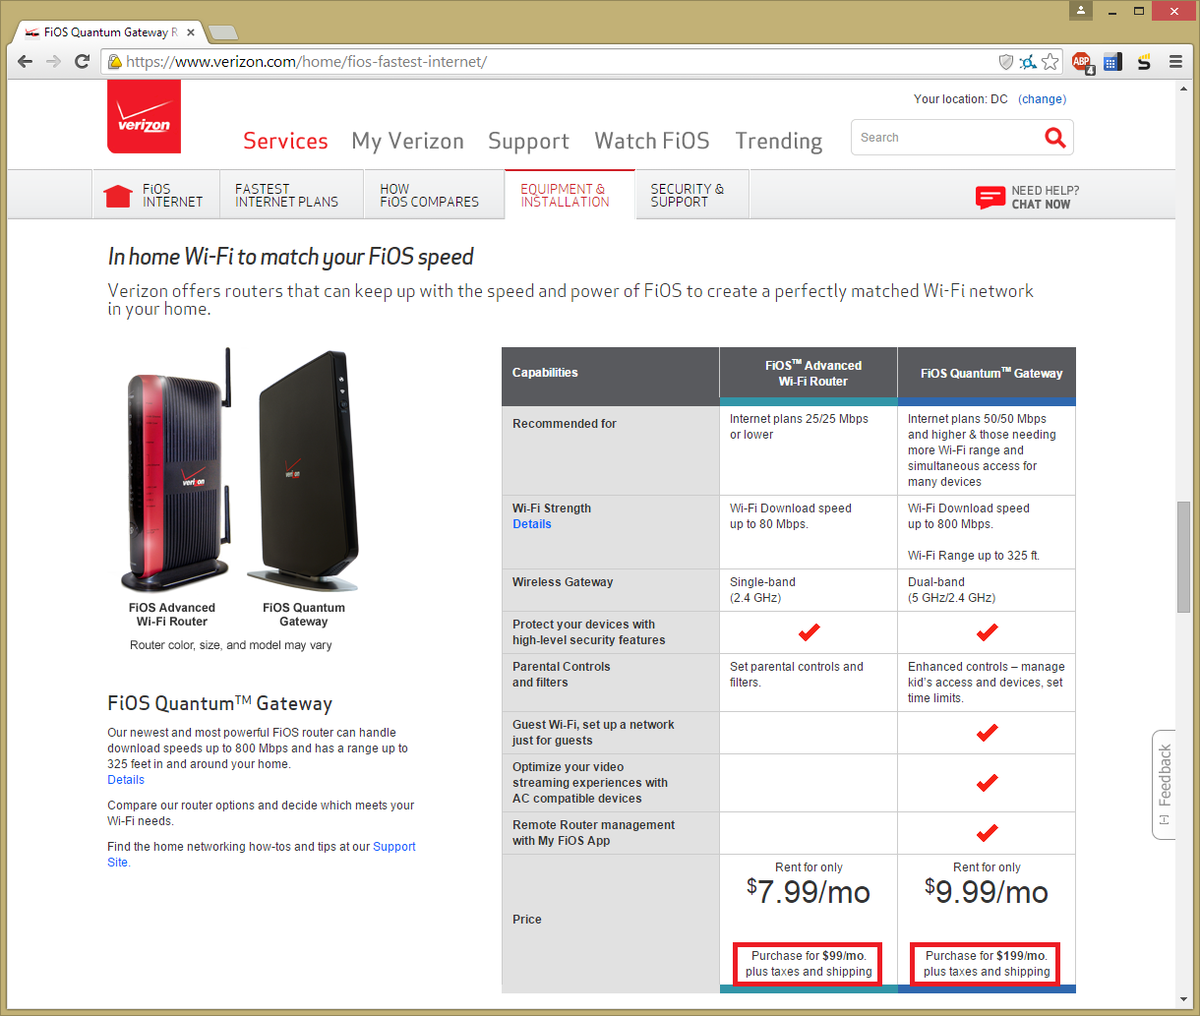Select the FiOS Internet tab

157,195
